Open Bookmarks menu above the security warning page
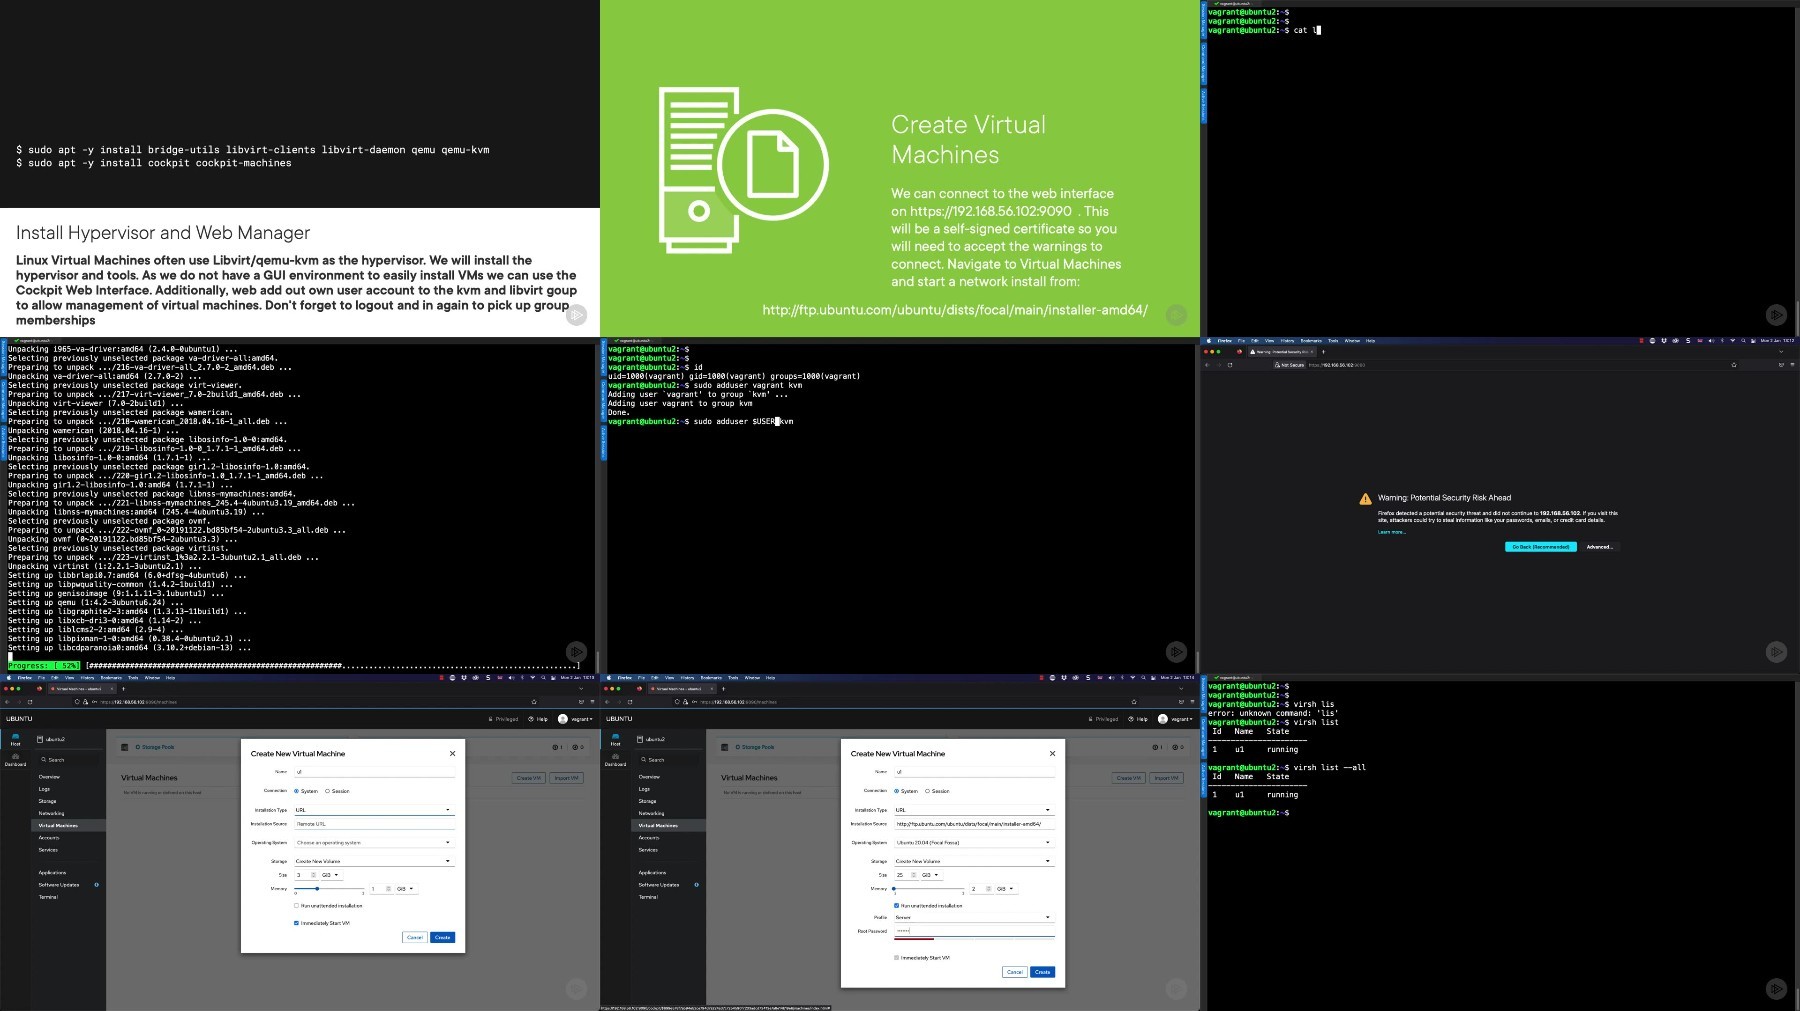 1311,341
